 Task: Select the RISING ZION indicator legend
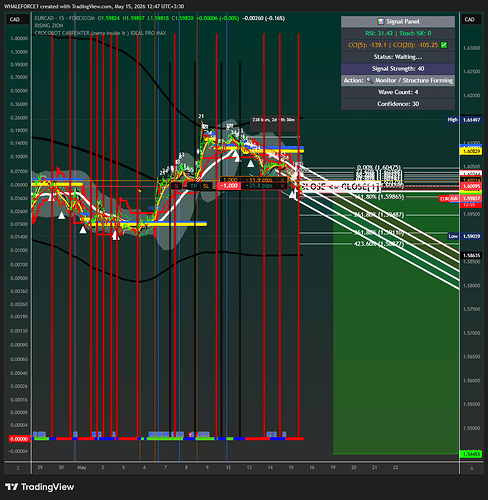coord(49,26)
